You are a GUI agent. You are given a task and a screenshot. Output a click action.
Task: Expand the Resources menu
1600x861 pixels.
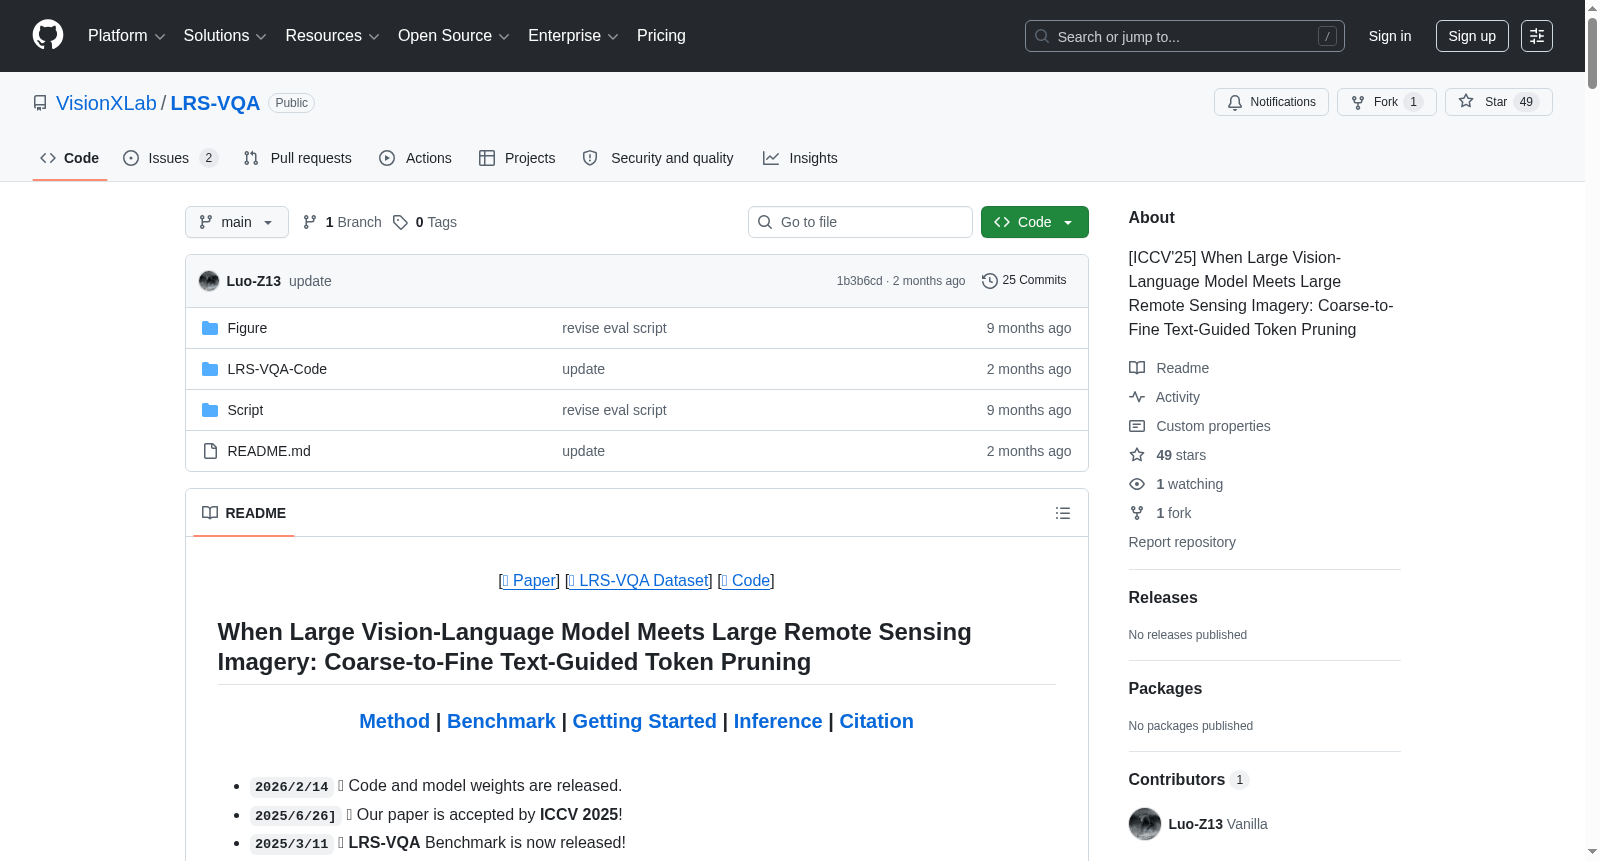pyautogui.click(x=332, y=36)
